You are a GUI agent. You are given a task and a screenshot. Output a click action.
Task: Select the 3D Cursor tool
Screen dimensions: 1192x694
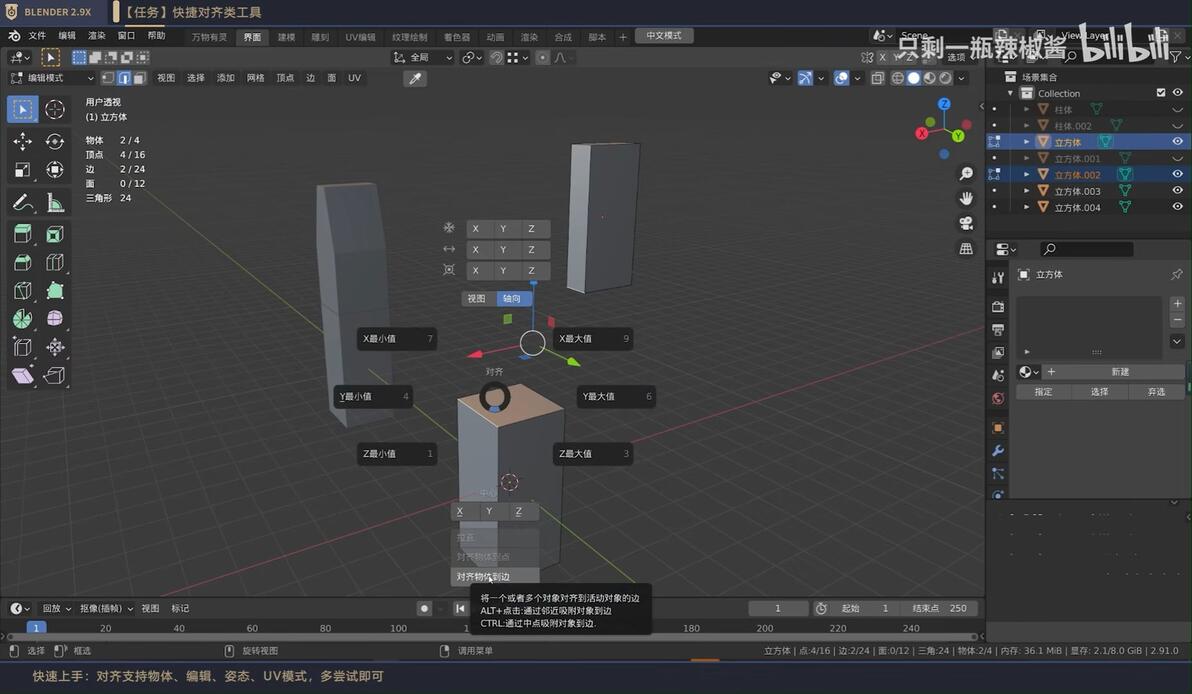coord(55,109)
